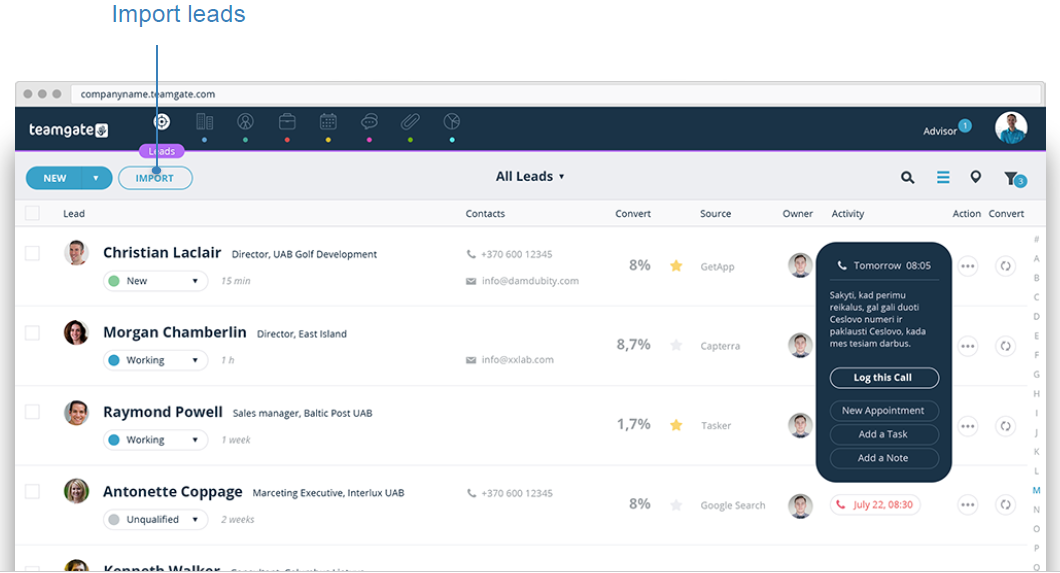Open the paperclip Files icon

410,122
